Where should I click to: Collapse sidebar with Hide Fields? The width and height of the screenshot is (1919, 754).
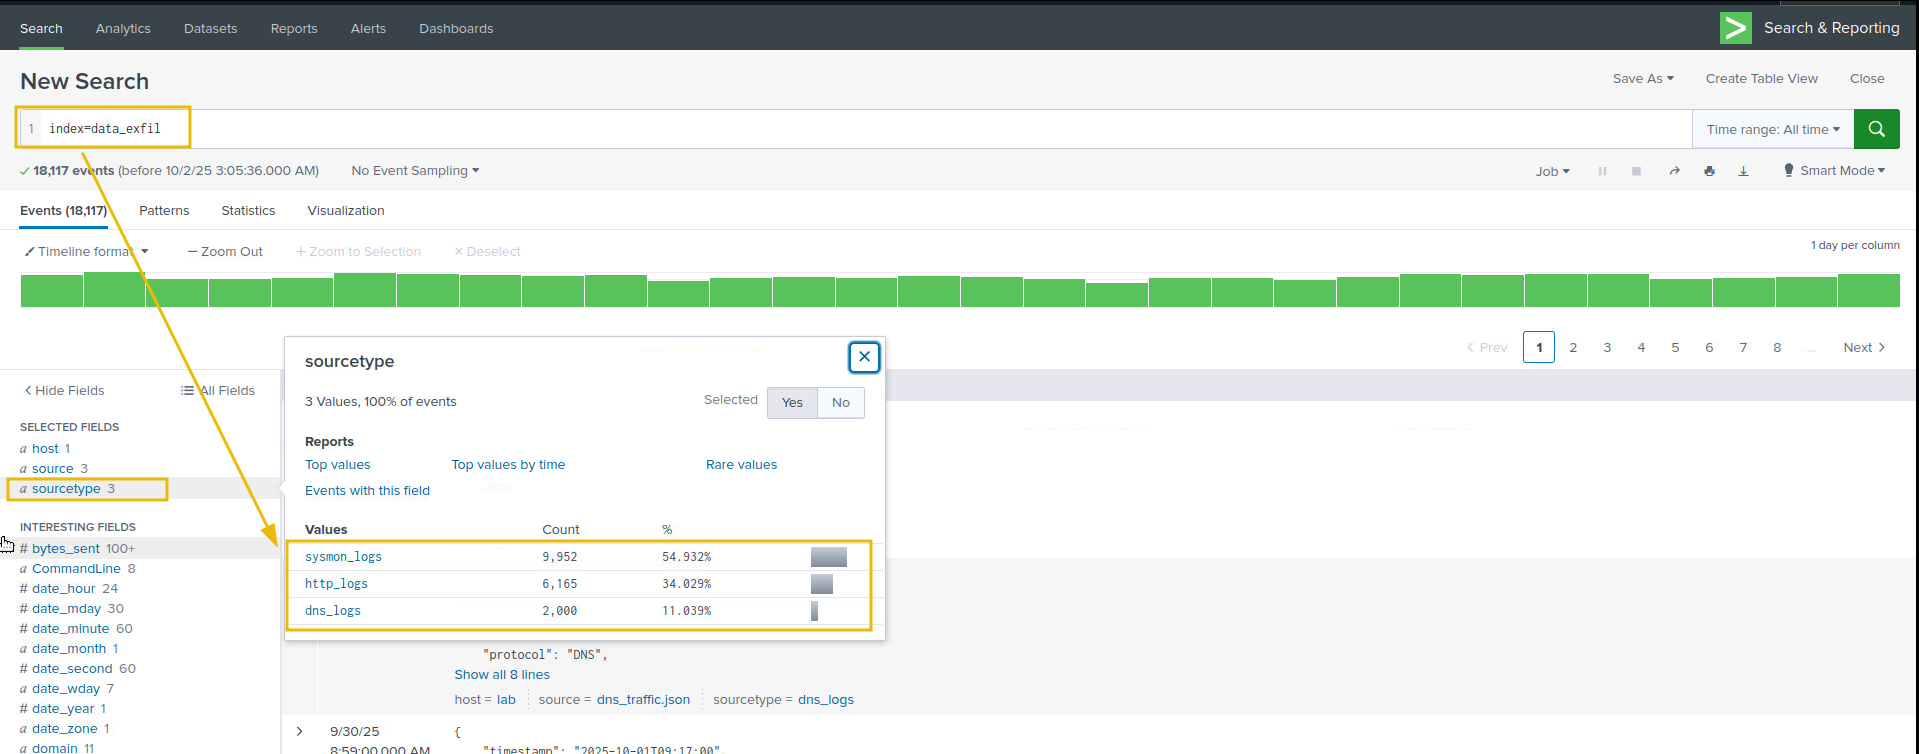pyautogui.click(x=64, y=391)
